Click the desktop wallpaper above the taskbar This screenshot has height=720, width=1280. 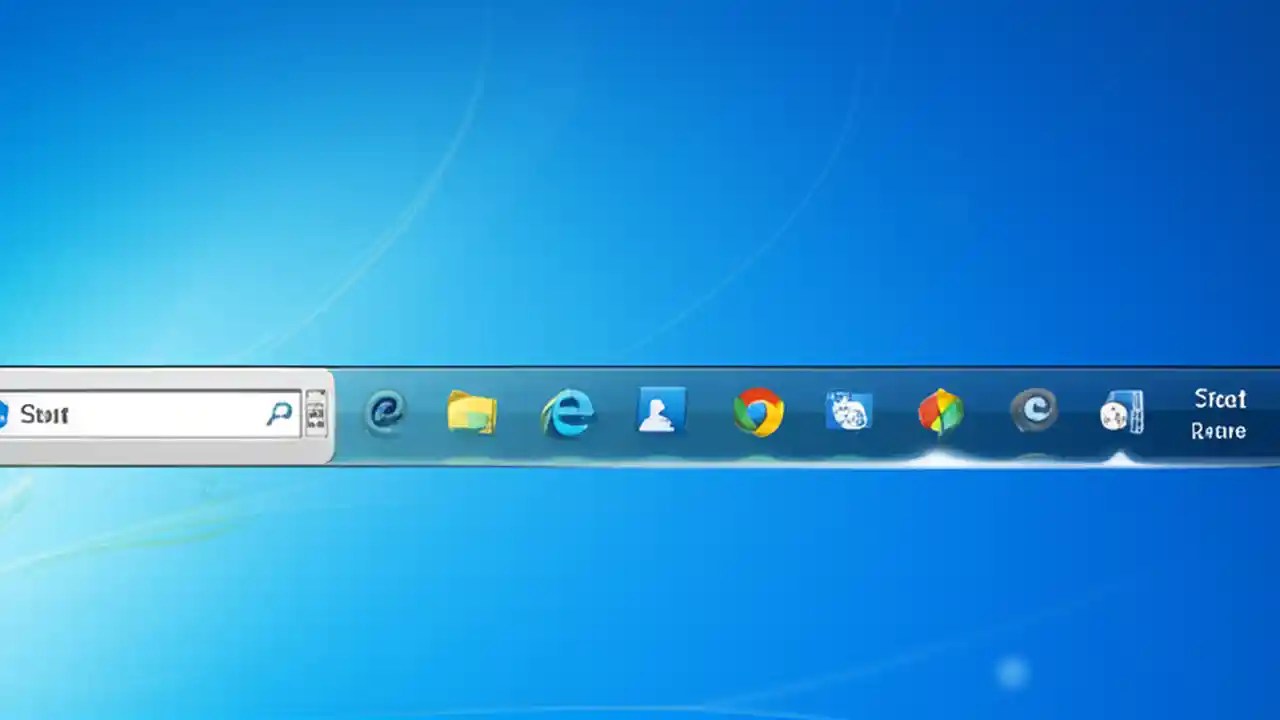click(640, 200)
